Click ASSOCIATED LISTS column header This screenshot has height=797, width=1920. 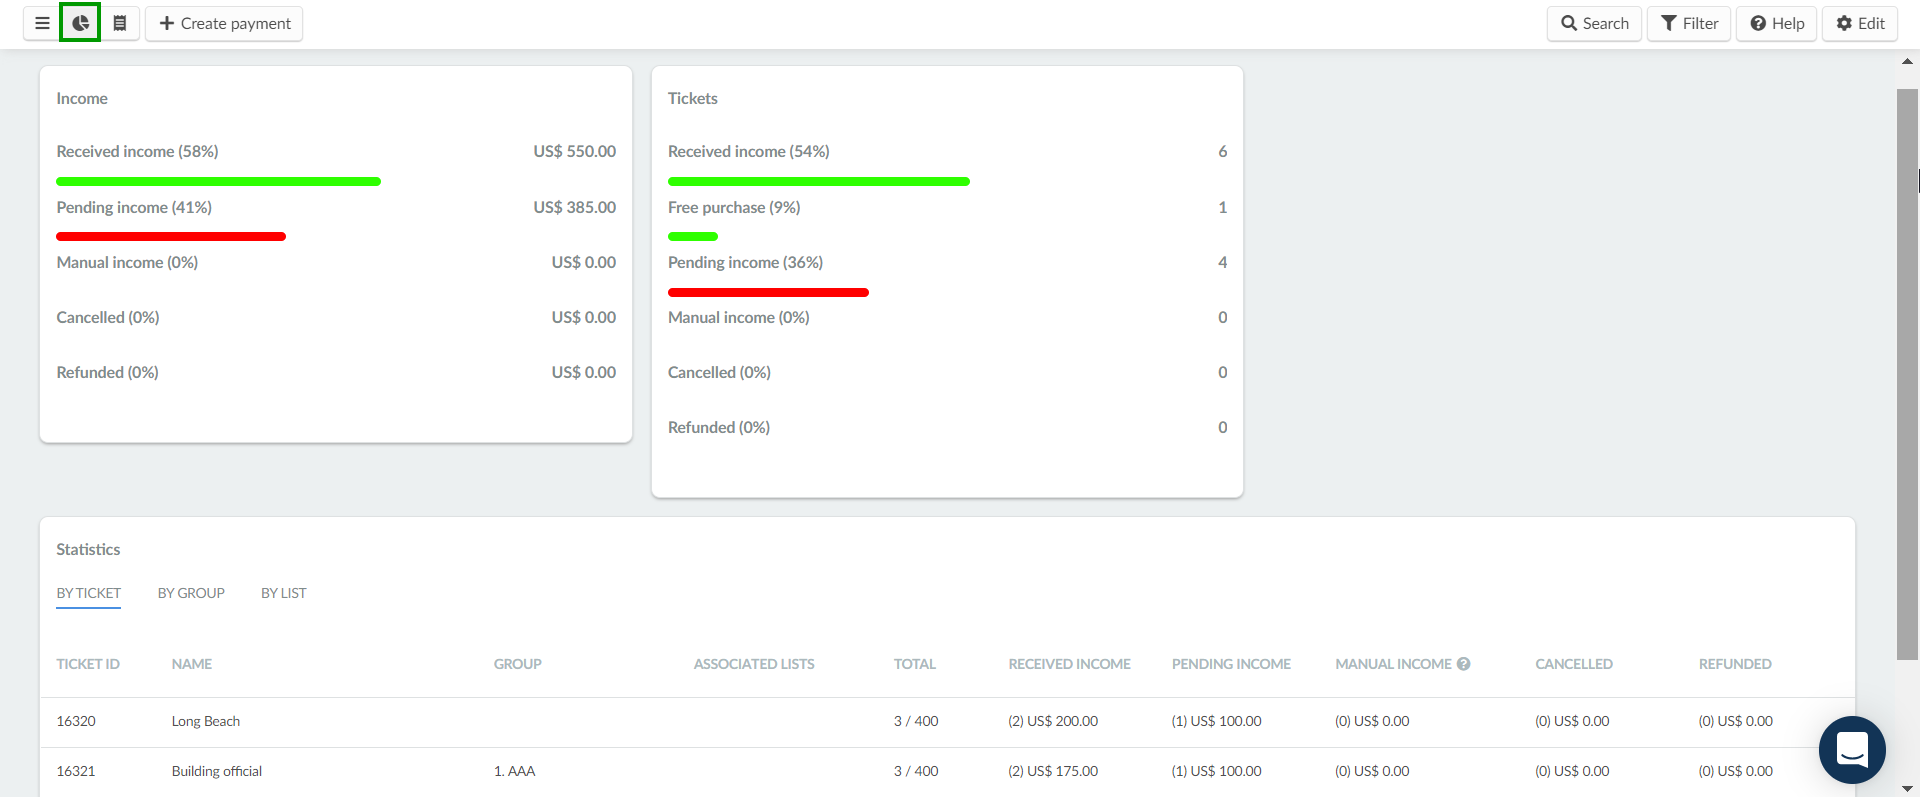pos(754,664)
